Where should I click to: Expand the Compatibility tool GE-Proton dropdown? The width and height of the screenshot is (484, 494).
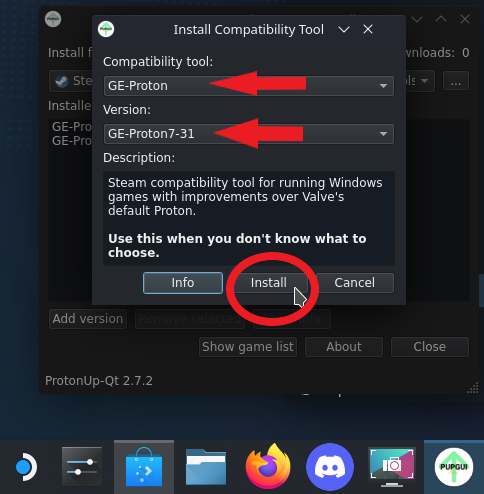tap(249, 86)
